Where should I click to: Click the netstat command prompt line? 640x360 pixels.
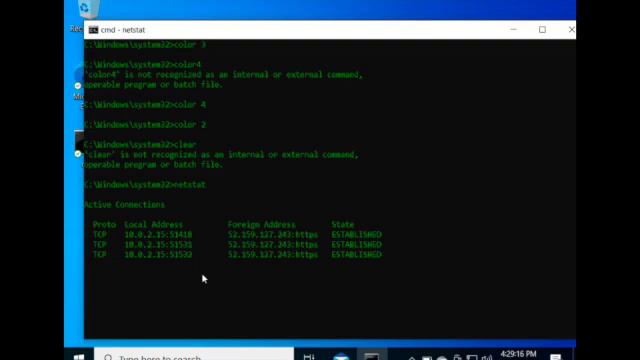click(145, 184)
